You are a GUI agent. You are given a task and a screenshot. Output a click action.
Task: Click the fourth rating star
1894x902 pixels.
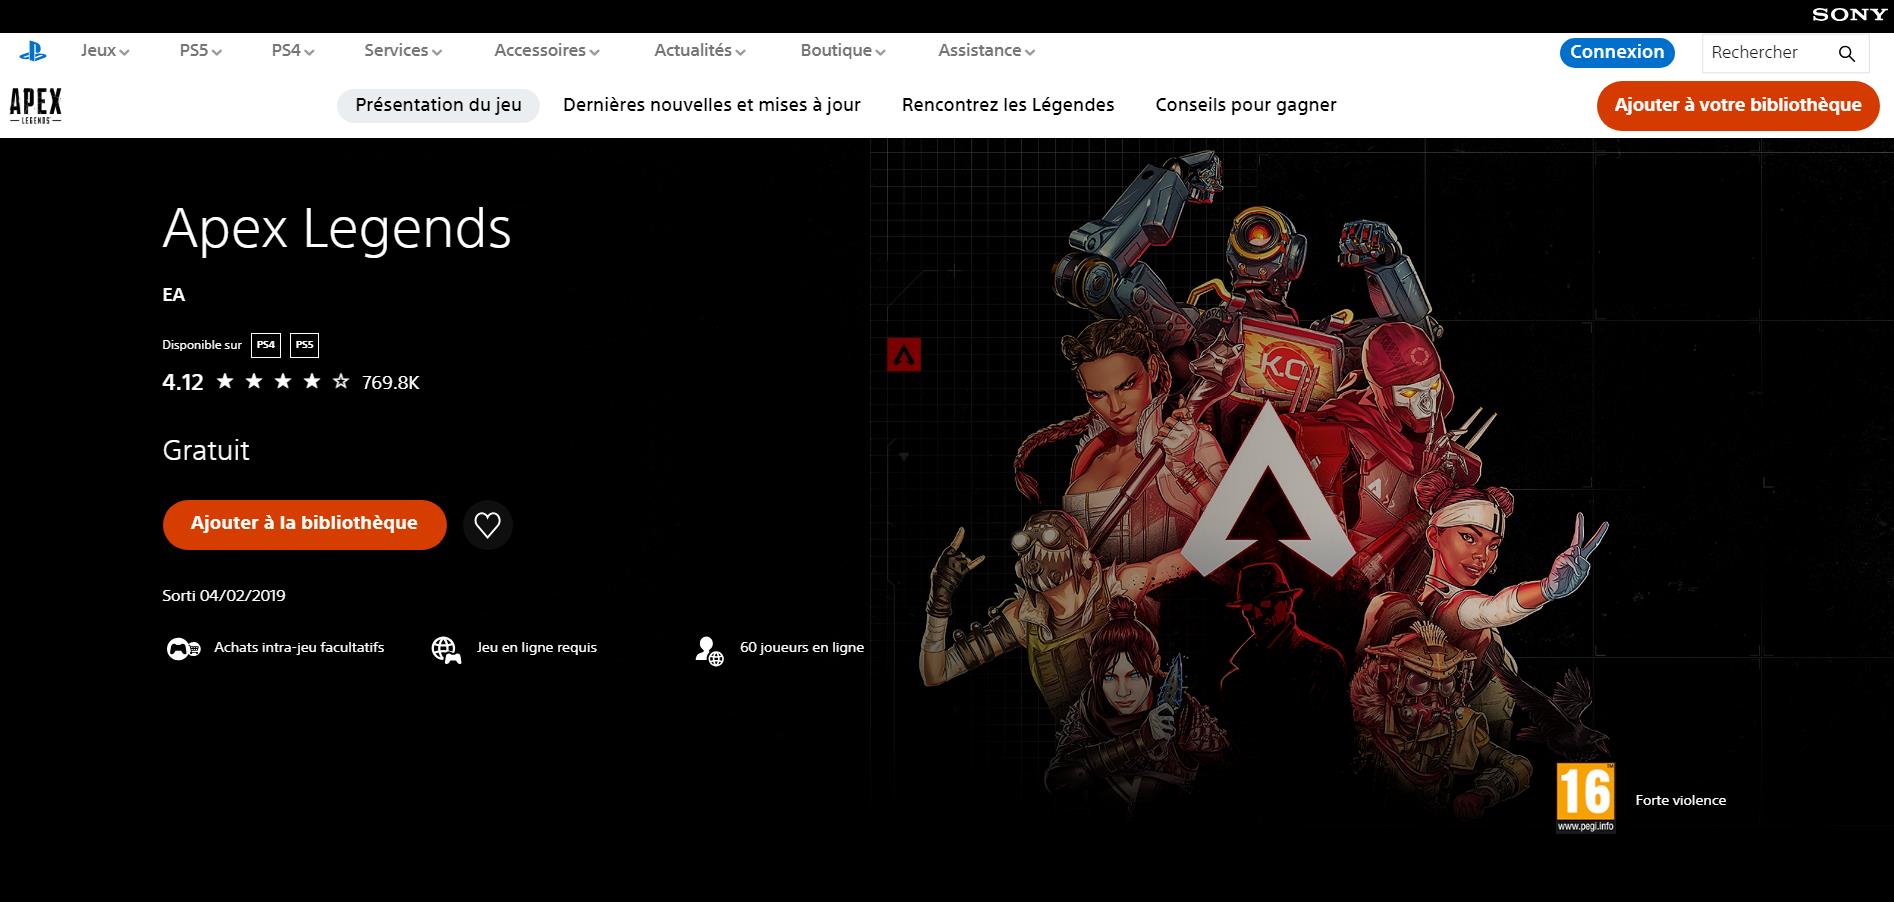coord(311,380)
